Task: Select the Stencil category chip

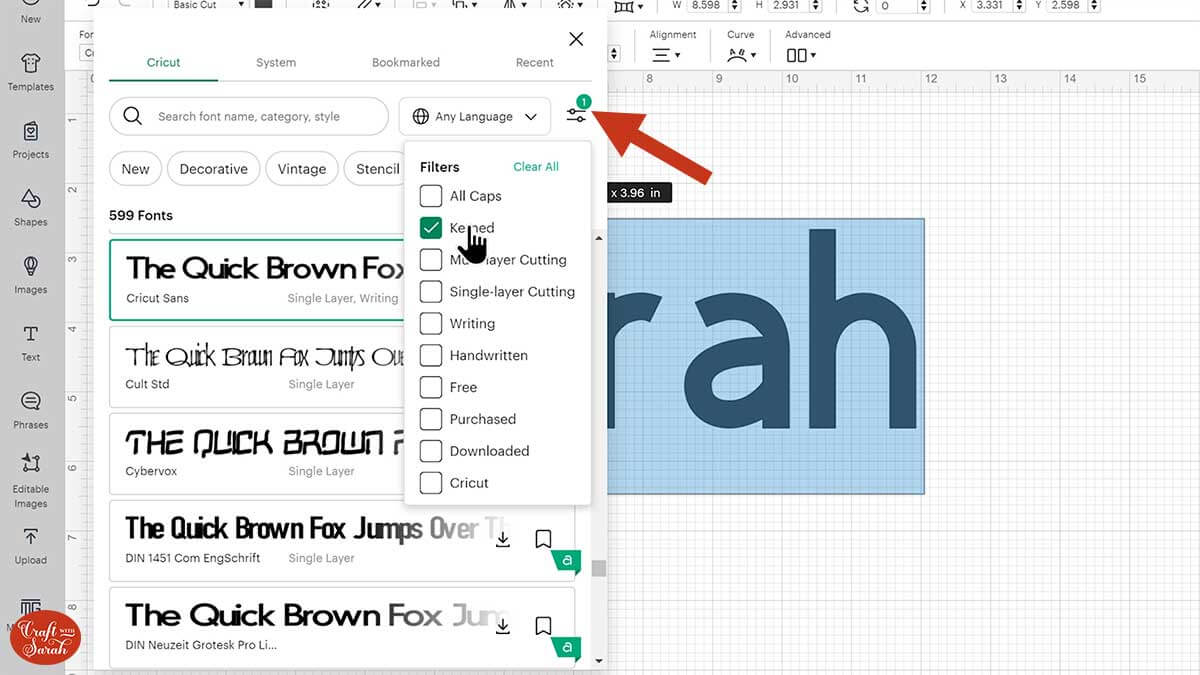Action: (375, 169)
